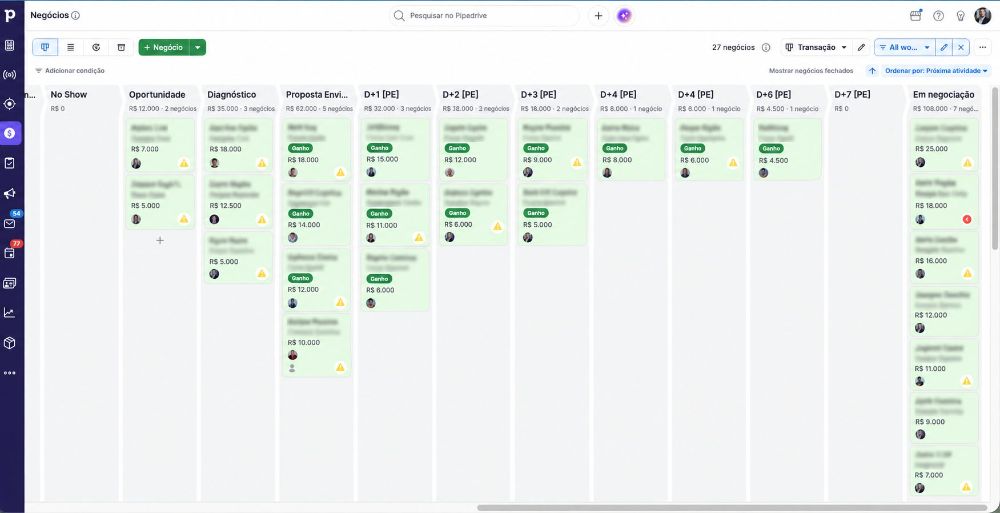Click warning icon on R$ 6.000 D+2 deal
The height and width of the screenshot is (513, 1000).
click(x=497, y=227)
